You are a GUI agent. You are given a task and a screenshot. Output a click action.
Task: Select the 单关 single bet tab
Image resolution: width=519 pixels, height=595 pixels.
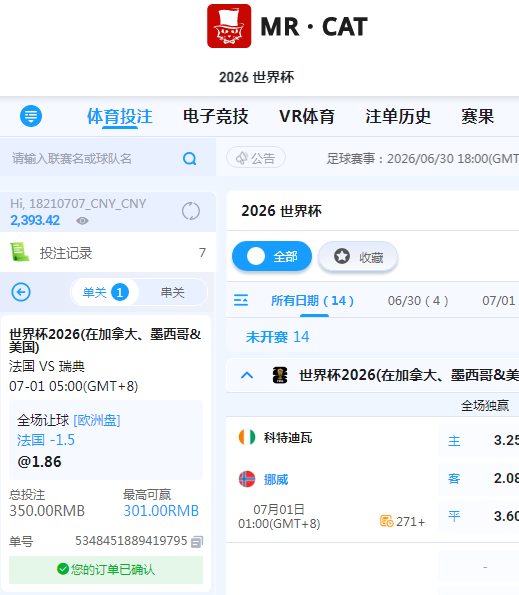pos(105,292)
